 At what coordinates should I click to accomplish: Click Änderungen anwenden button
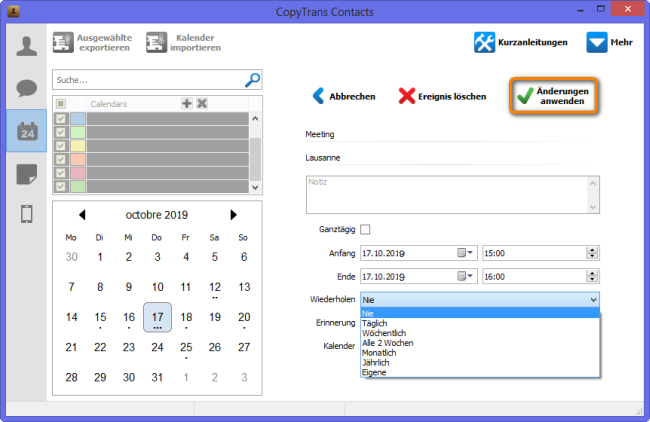[x=553, y=96]
